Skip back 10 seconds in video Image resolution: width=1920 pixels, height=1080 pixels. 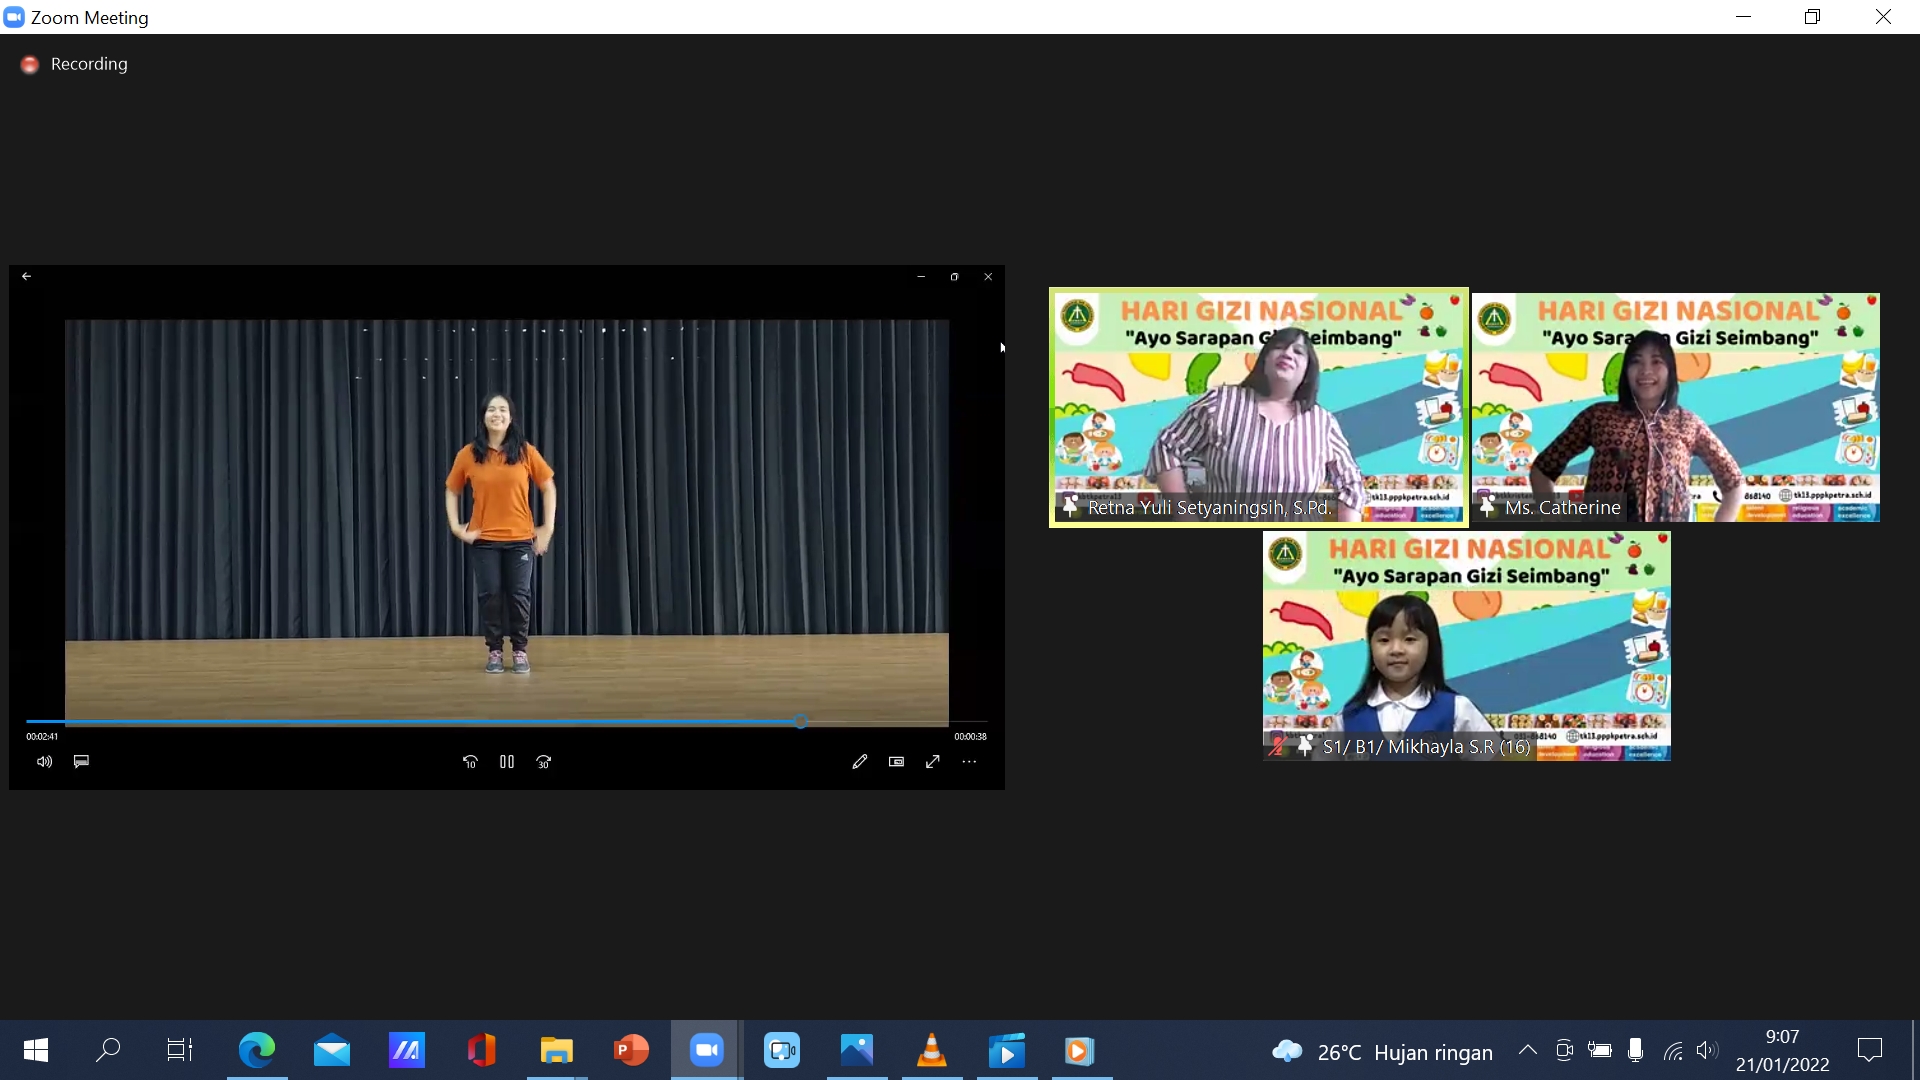click(470, 762)
